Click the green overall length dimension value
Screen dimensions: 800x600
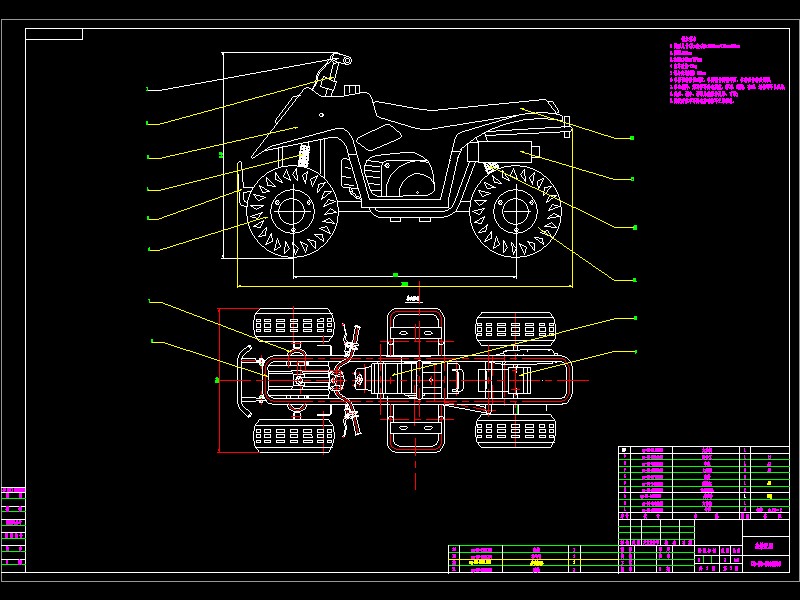tap(405, 284)
